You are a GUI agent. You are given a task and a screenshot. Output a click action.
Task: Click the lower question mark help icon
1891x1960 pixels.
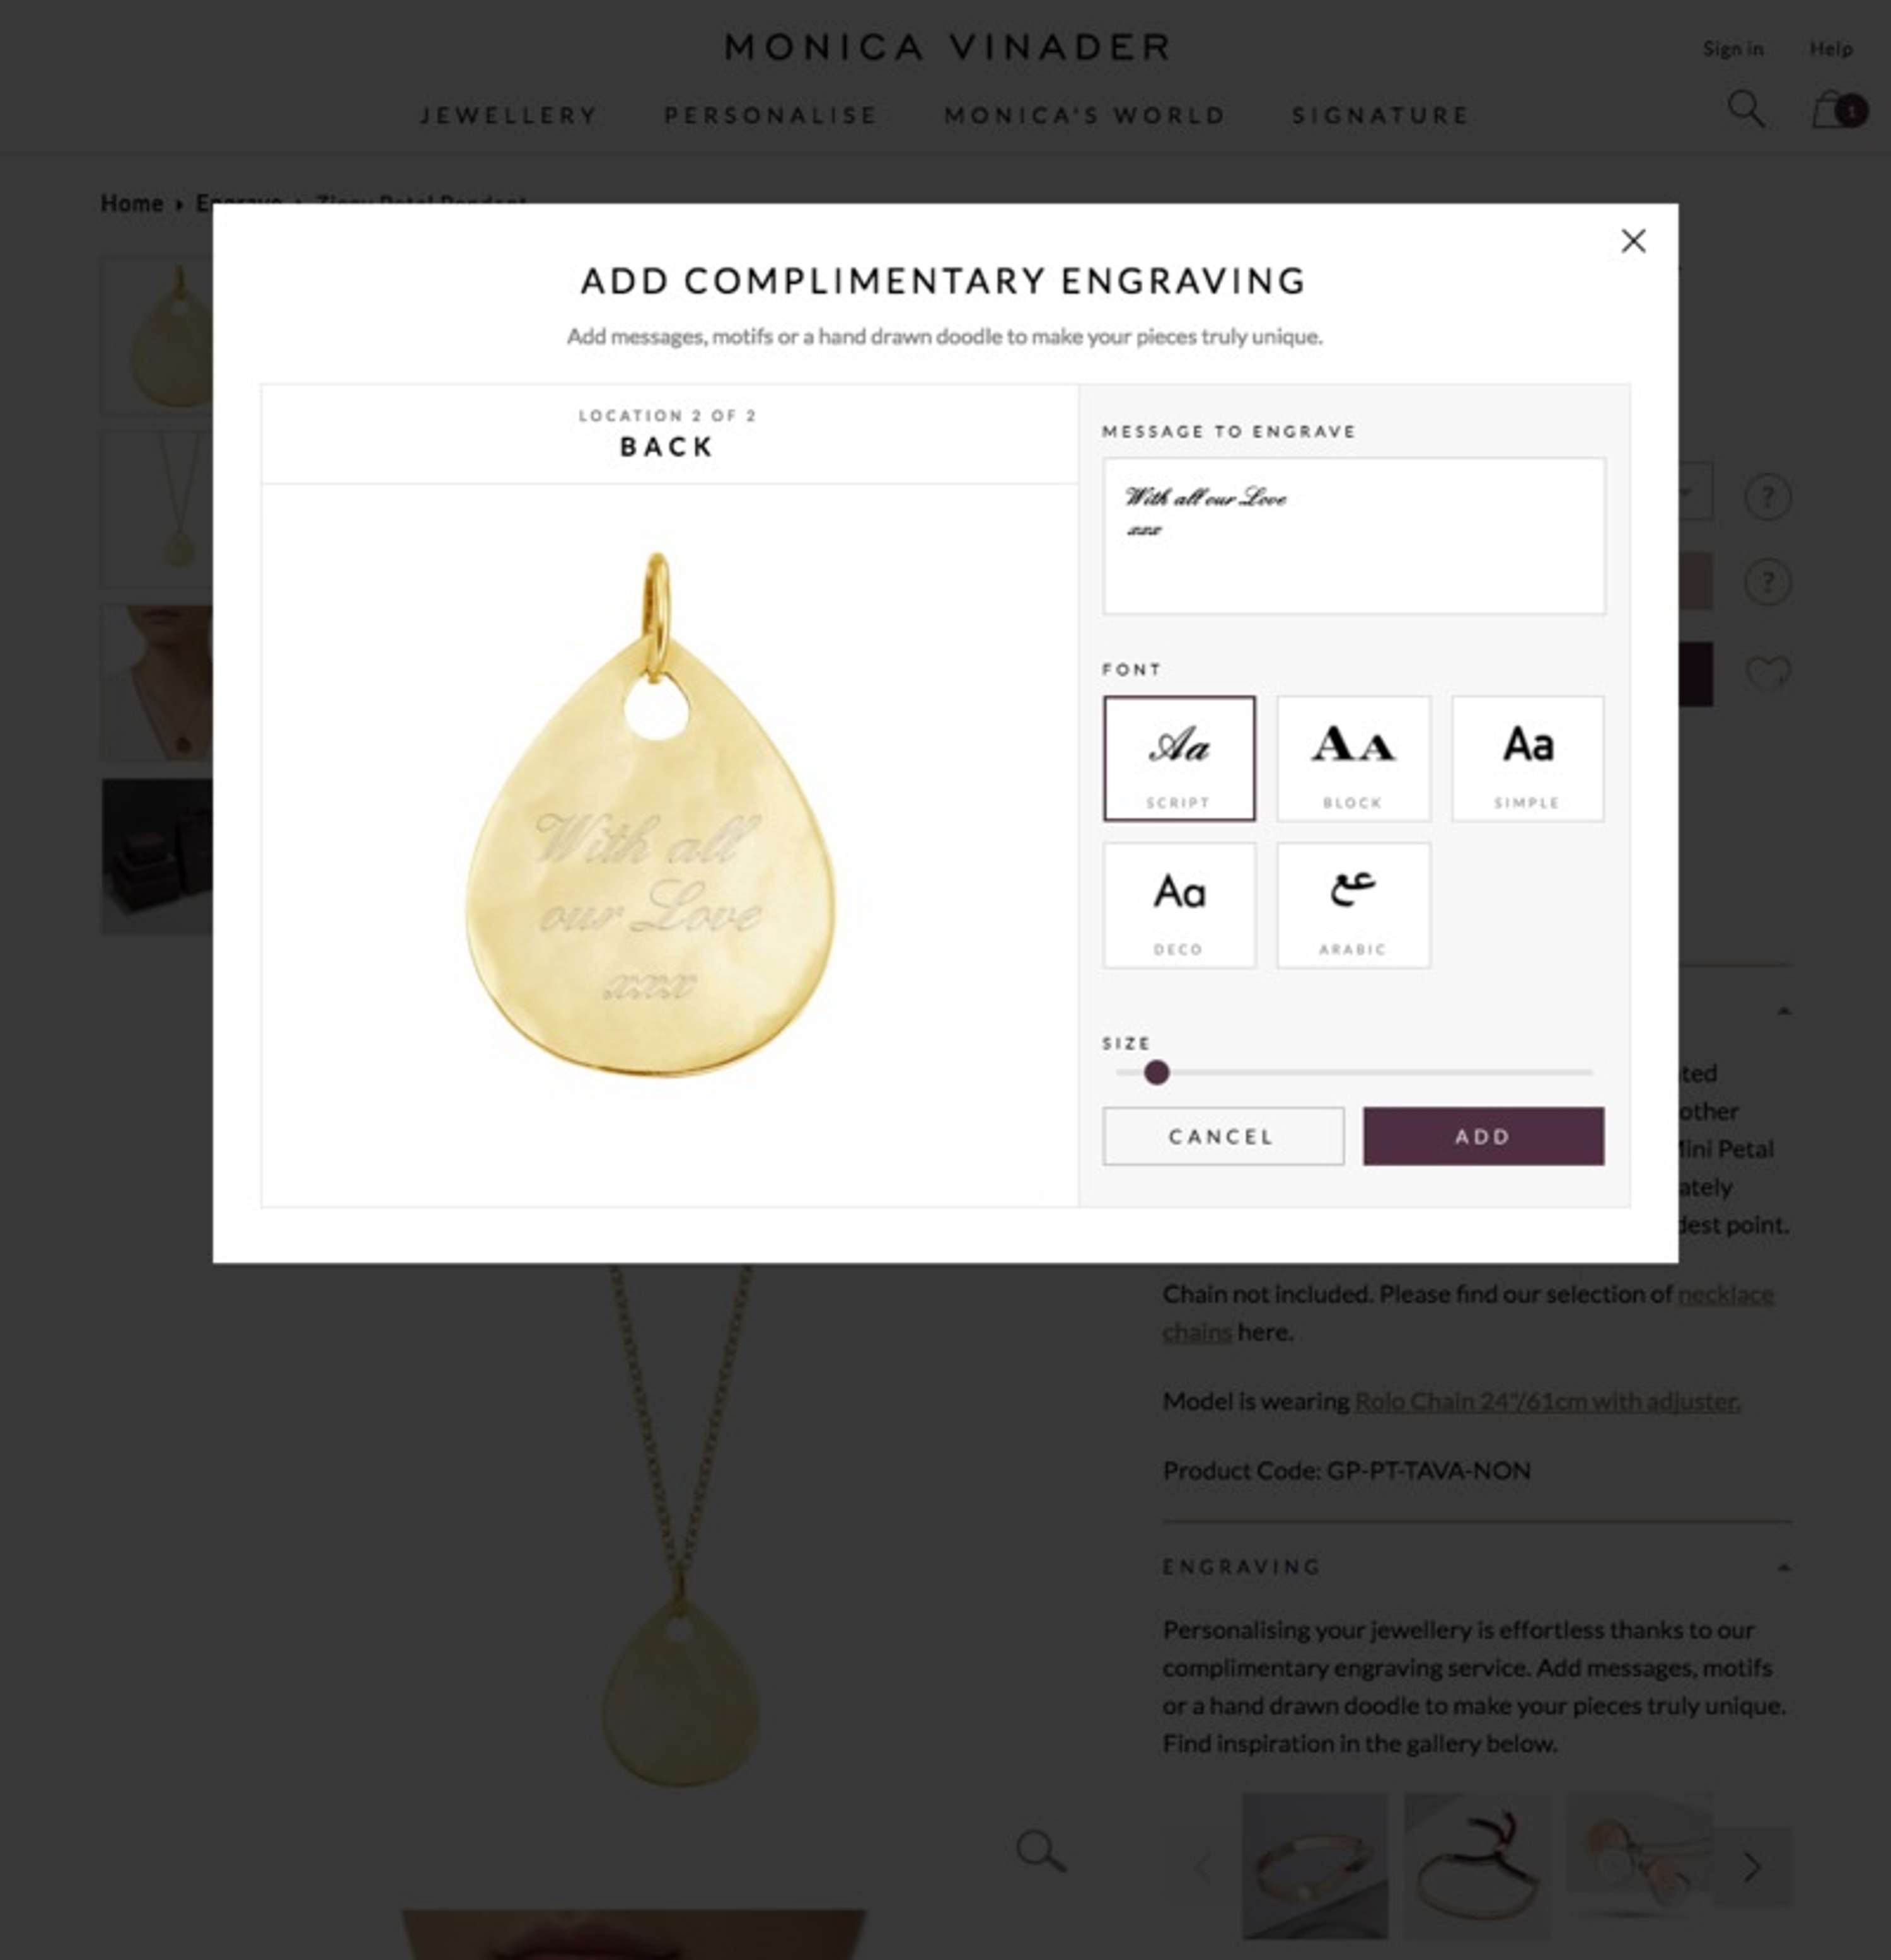(x=1767, y=582)
